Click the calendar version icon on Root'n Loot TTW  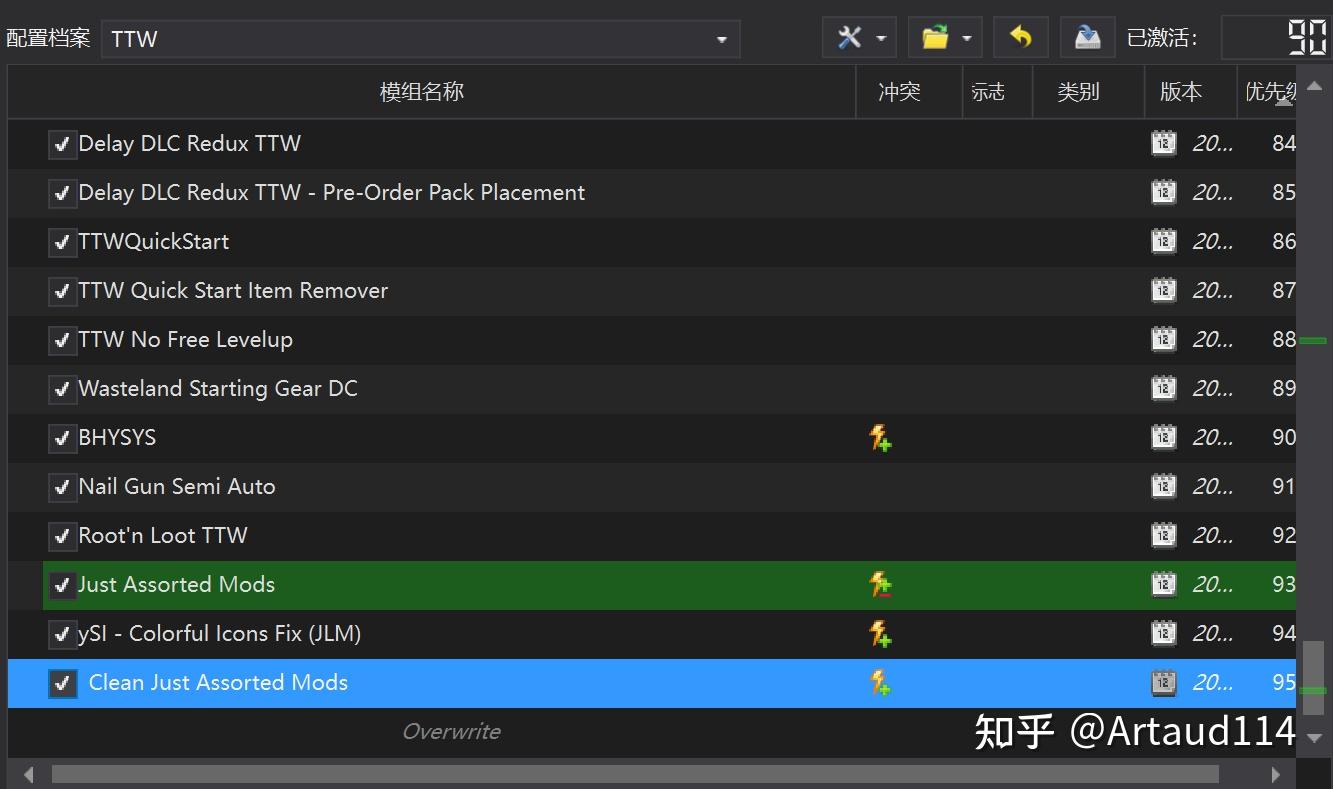1163,535
